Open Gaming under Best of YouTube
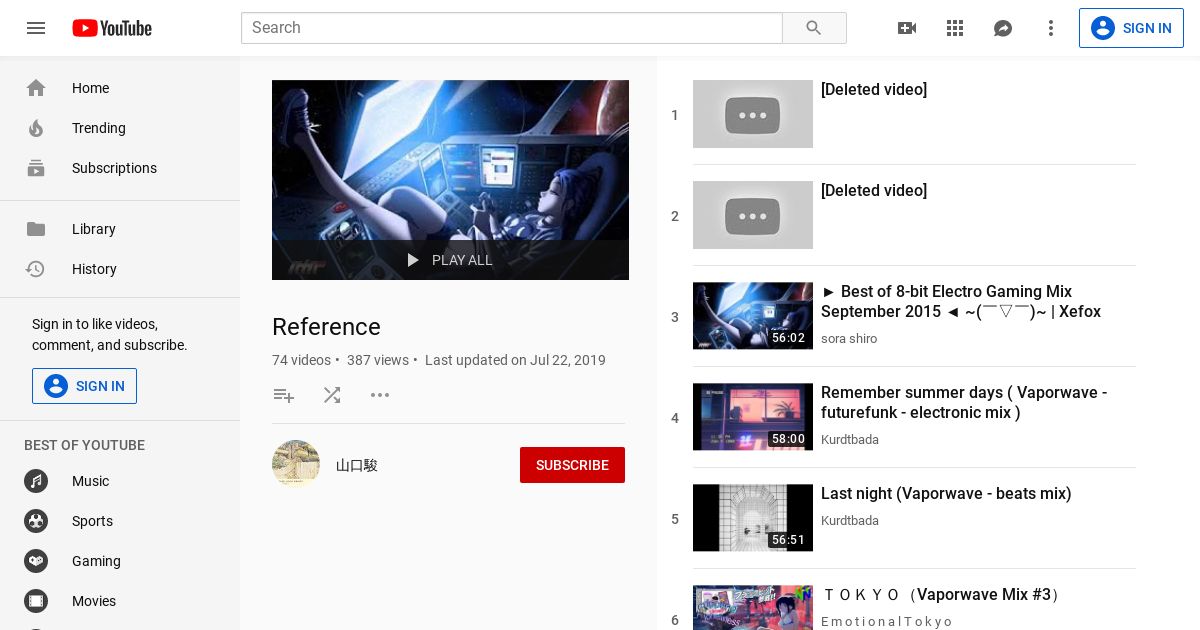This screenshot has height=630, width=1200. click(x=120, y=561)
